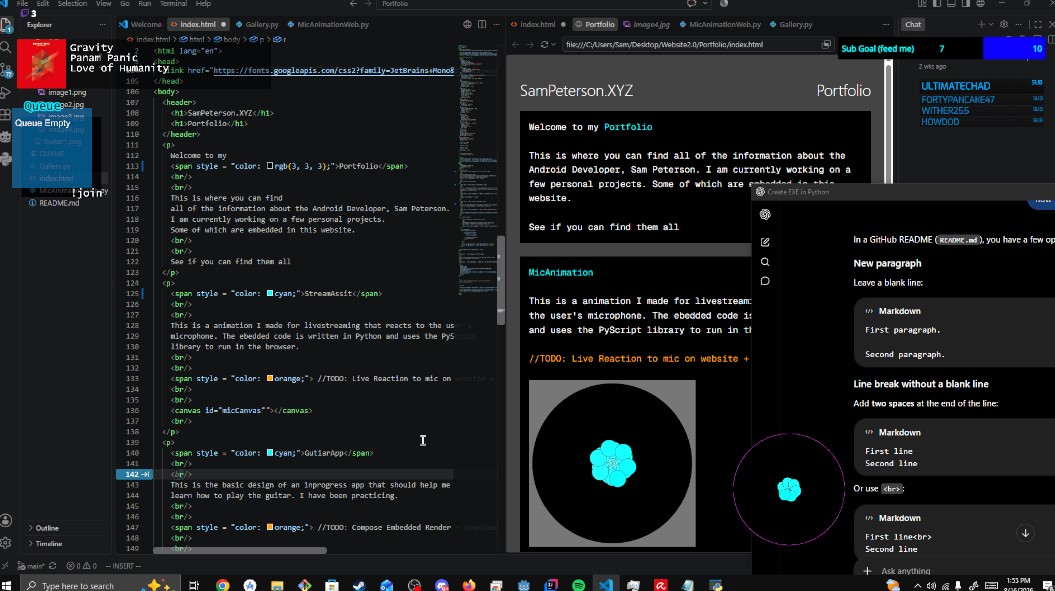1055x591 pixels.
Task: Go forward in the Portfolio browser preview
Action: (530, 44)
